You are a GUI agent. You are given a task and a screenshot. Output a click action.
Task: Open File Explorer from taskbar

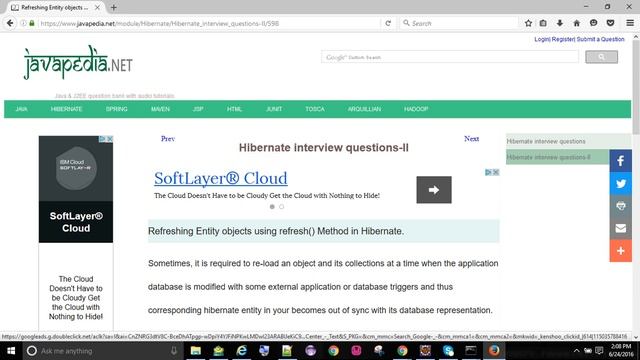[196, 351]
